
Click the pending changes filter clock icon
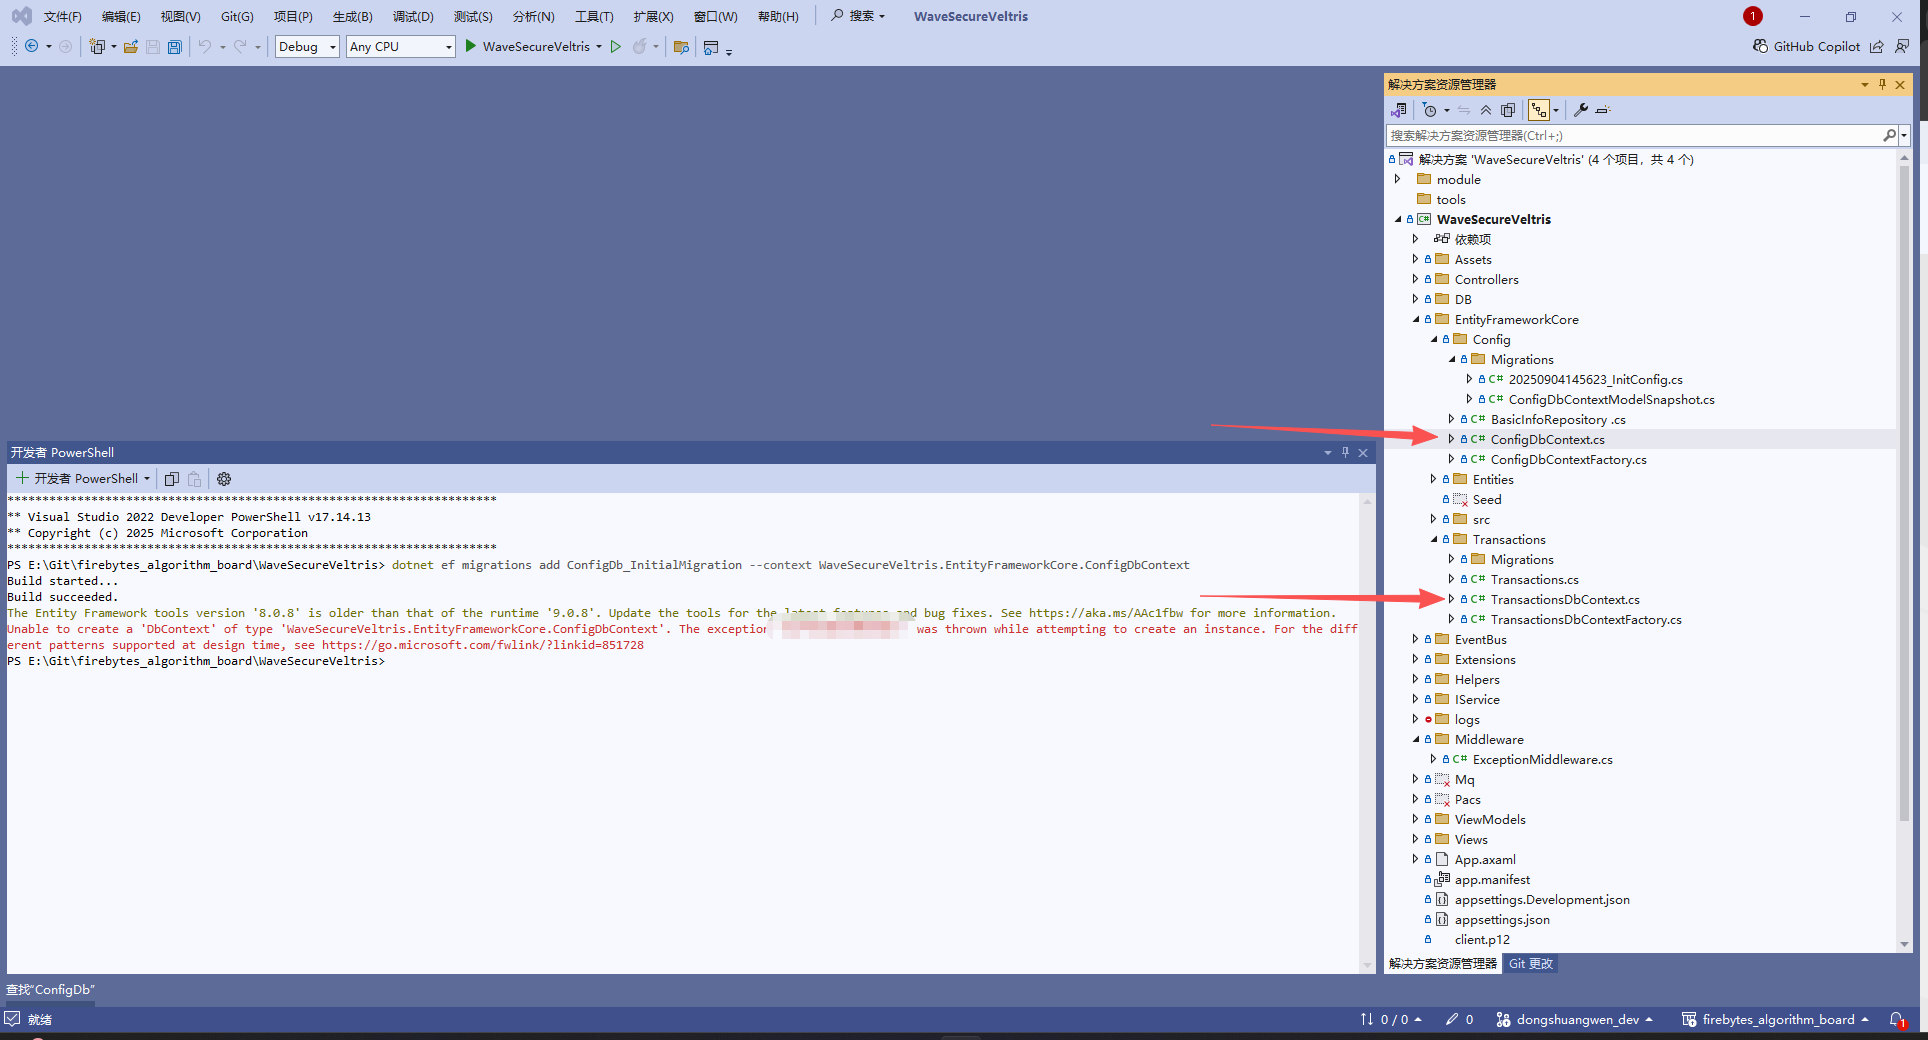[1430, 110]
